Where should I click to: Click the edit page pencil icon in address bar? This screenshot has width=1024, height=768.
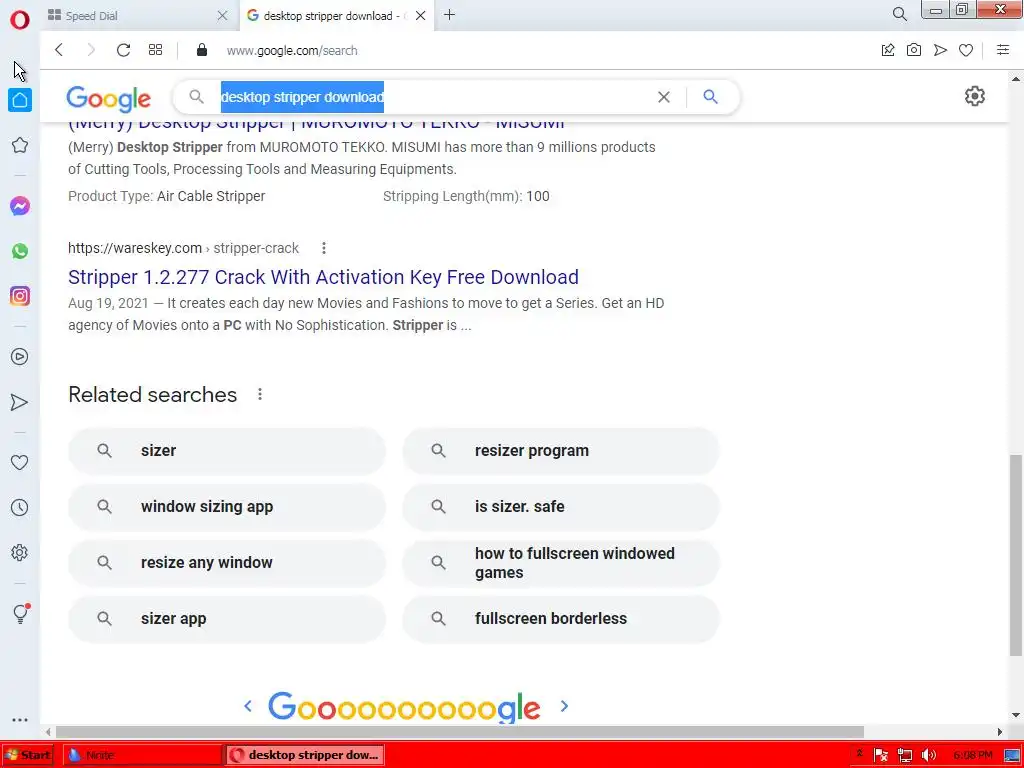click(888, 50)
